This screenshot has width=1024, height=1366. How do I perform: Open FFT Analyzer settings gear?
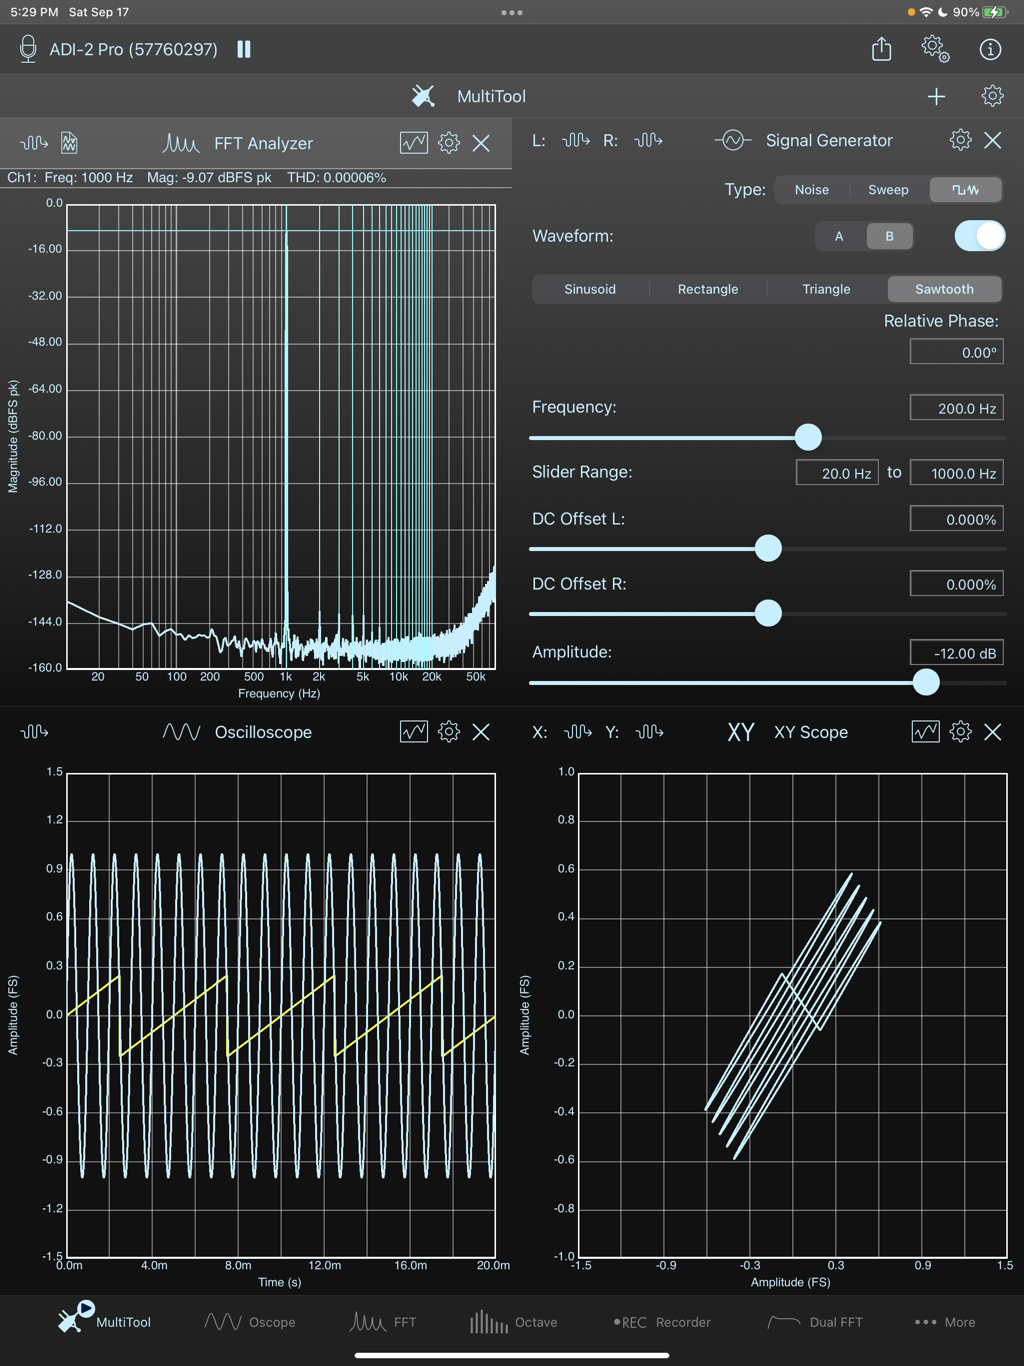[449, 143]
